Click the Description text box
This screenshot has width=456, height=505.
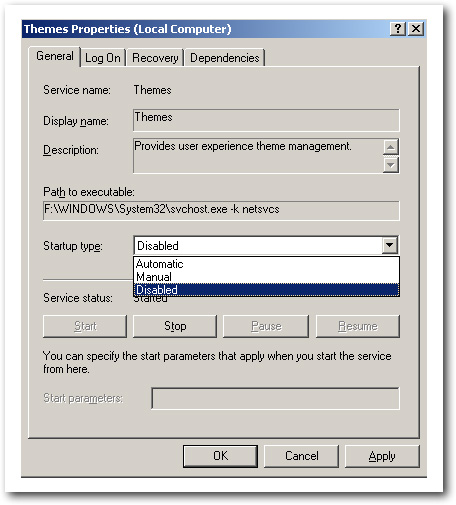pos(258,156)
